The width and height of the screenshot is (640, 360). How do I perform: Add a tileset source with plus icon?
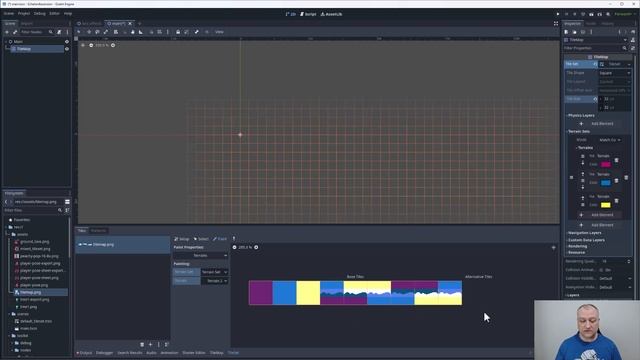tap(151, 345)
